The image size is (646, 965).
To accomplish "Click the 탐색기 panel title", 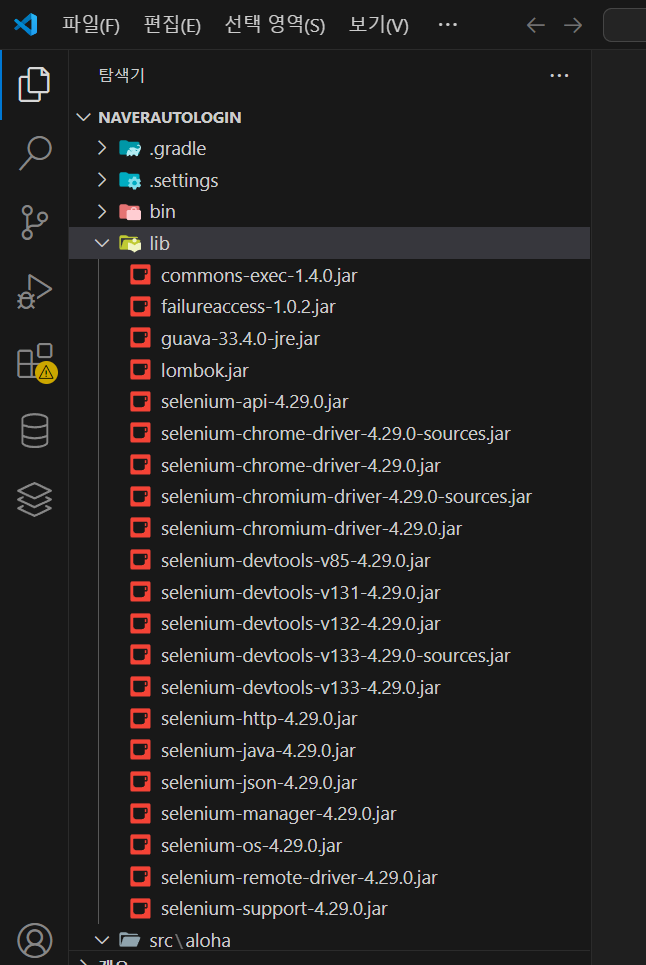I will click(x=121, y=75).
